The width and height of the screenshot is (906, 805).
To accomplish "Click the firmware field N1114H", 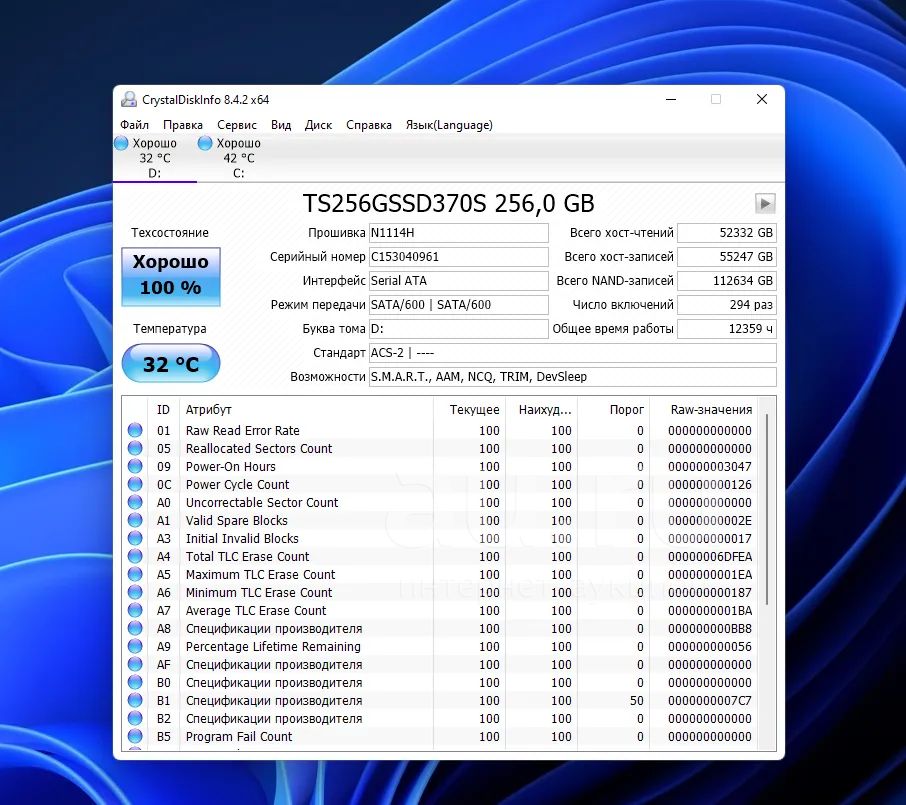I will click(x=459, y=233).
